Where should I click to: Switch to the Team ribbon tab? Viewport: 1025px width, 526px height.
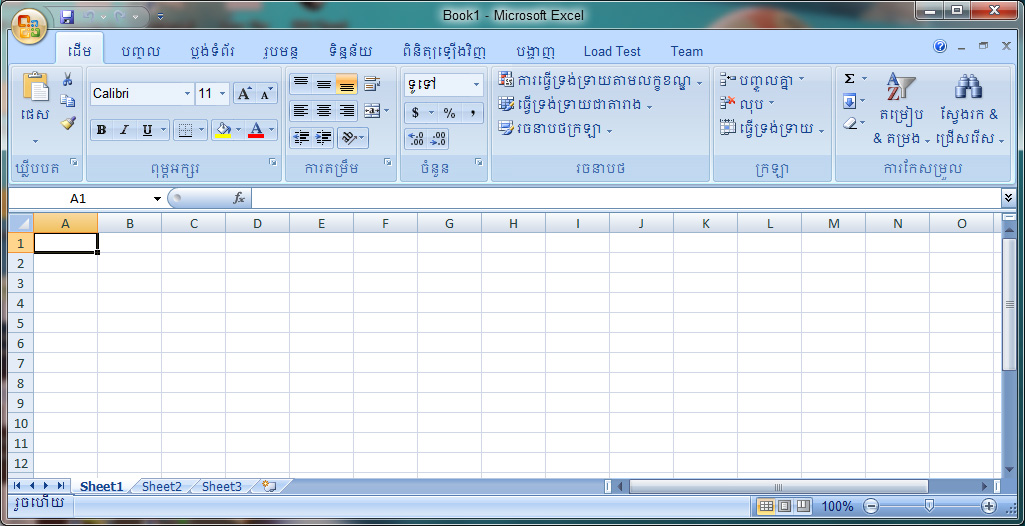click(686, 52)
